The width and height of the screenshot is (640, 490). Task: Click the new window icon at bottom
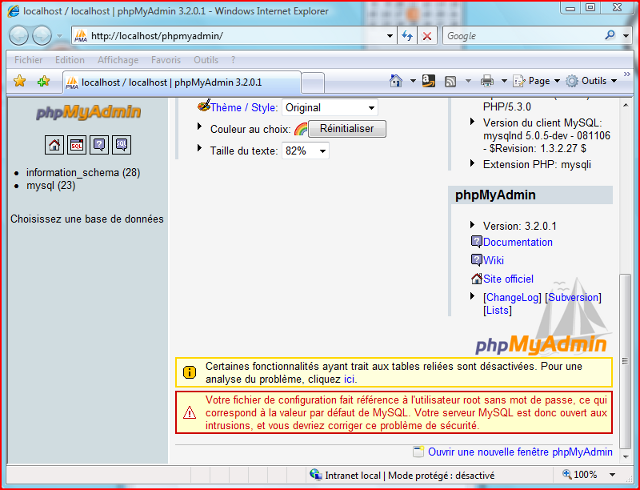point(418,452)
